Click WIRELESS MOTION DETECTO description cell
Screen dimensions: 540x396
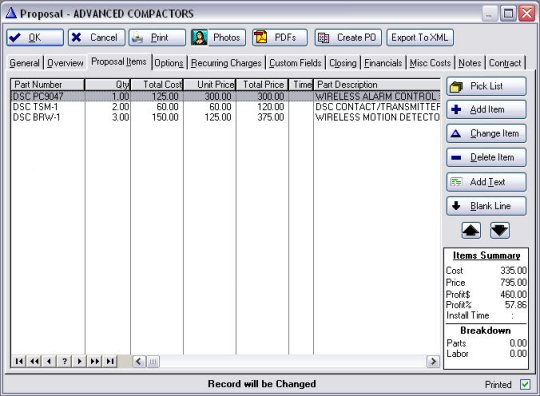tap(377, 117)
